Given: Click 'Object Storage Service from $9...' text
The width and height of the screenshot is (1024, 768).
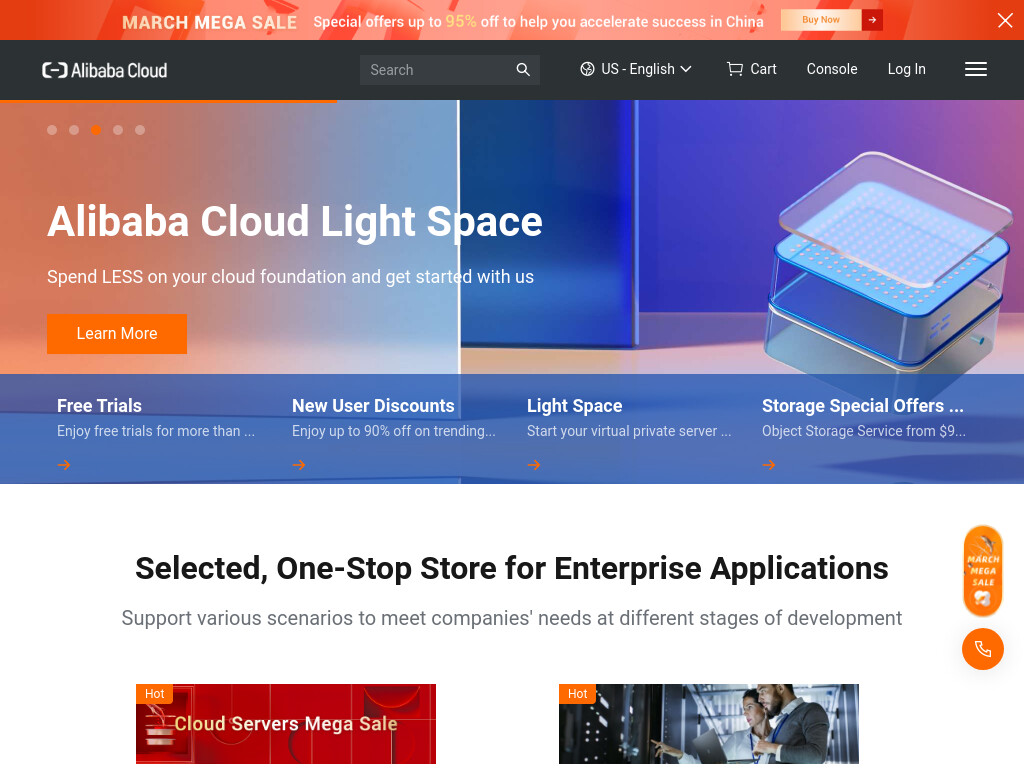Looking at the screenshot, I should [x=863, y=431].
